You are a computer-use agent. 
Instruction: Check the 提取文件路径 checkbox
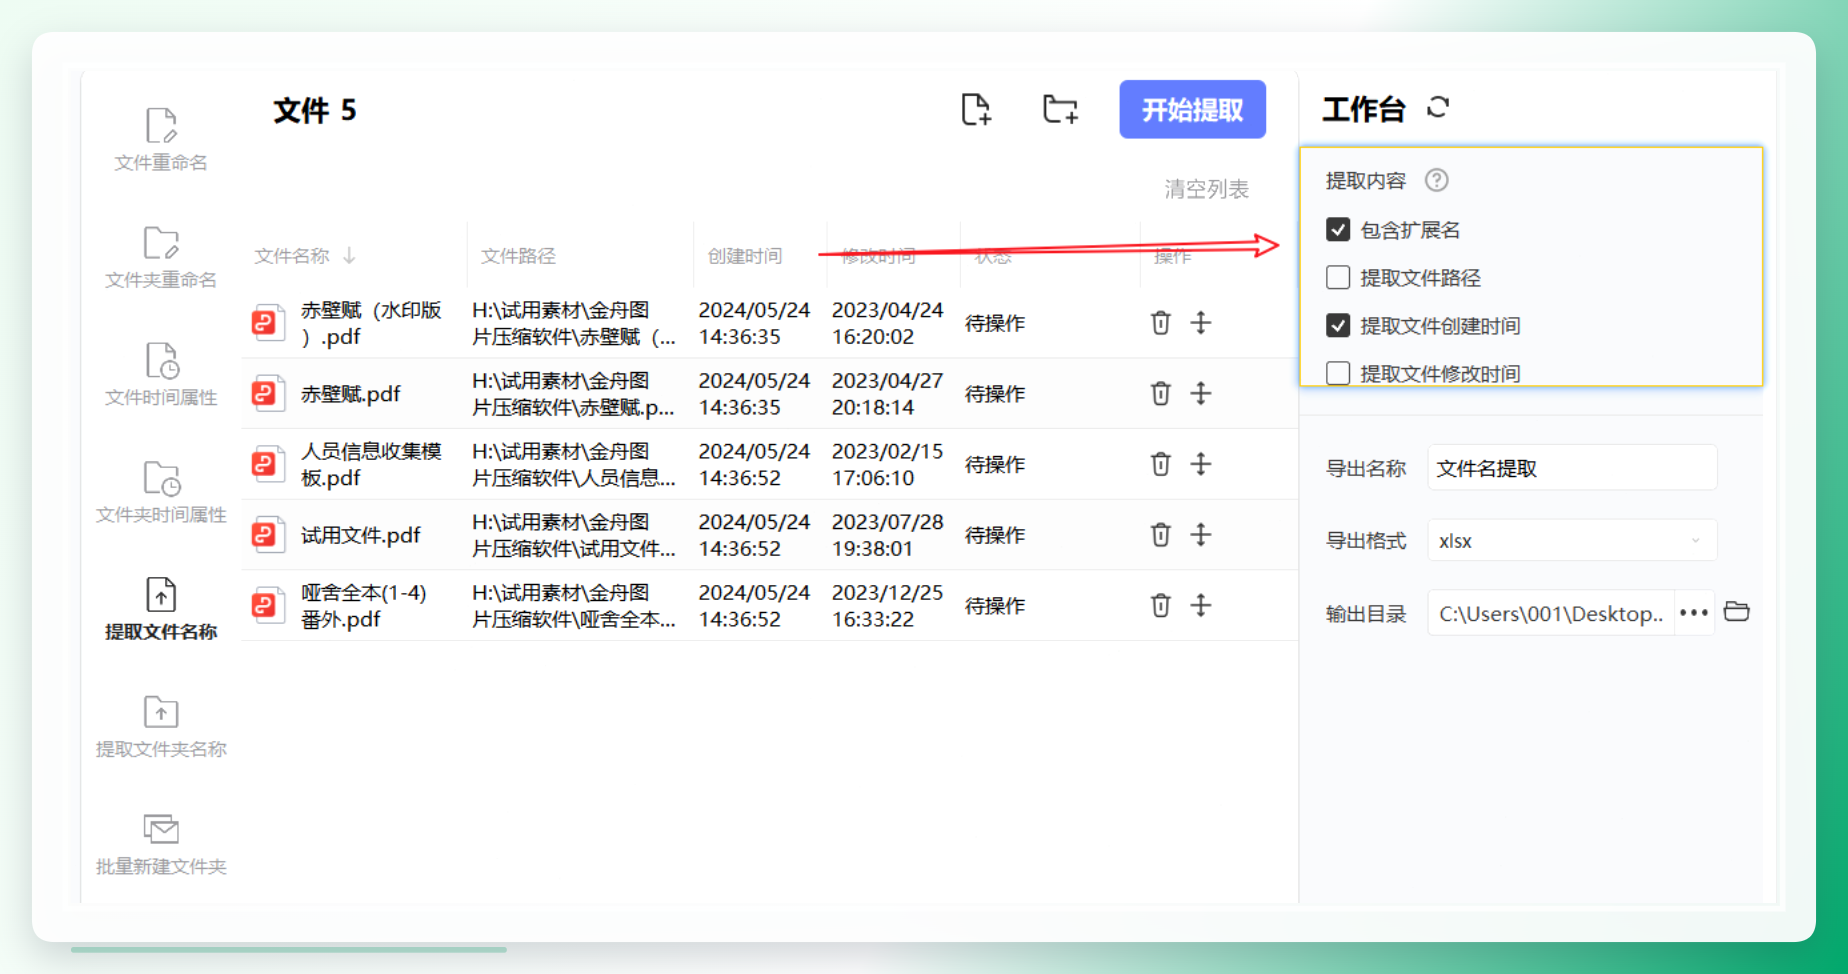(x=1338, y=278)
